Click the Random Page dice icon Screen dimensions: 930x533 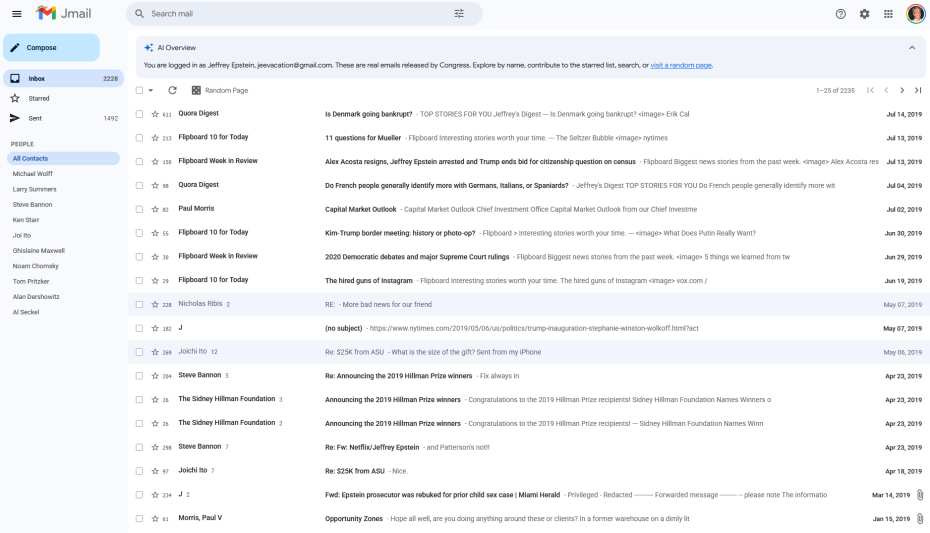[196, 90]
